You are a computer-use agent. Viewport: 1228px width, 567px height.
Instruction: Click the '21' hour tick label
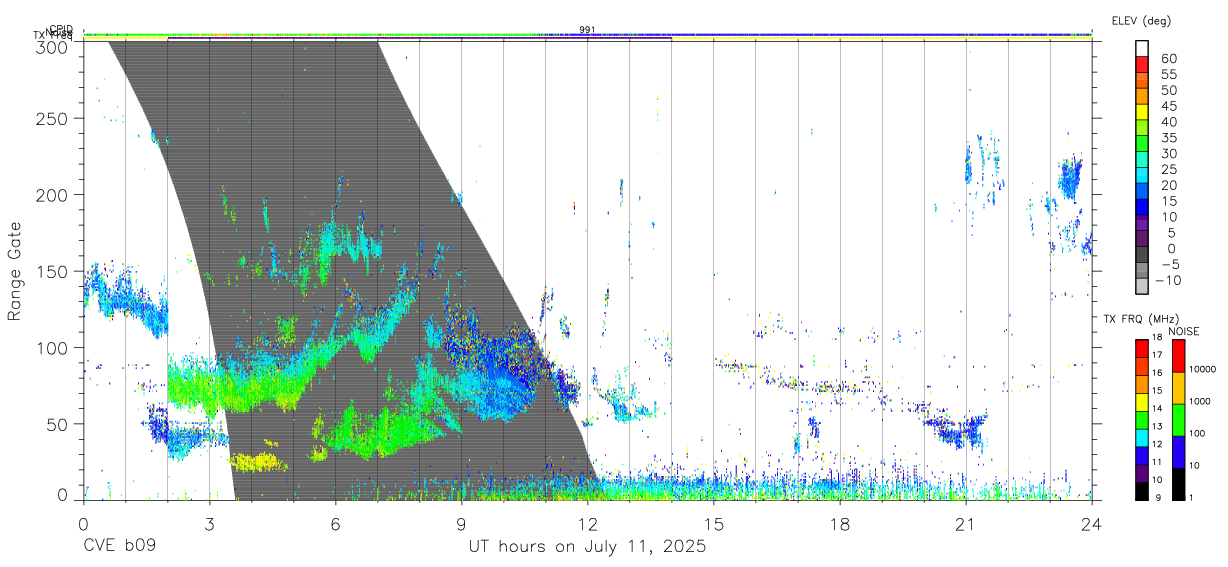click(x=965, y=523)
